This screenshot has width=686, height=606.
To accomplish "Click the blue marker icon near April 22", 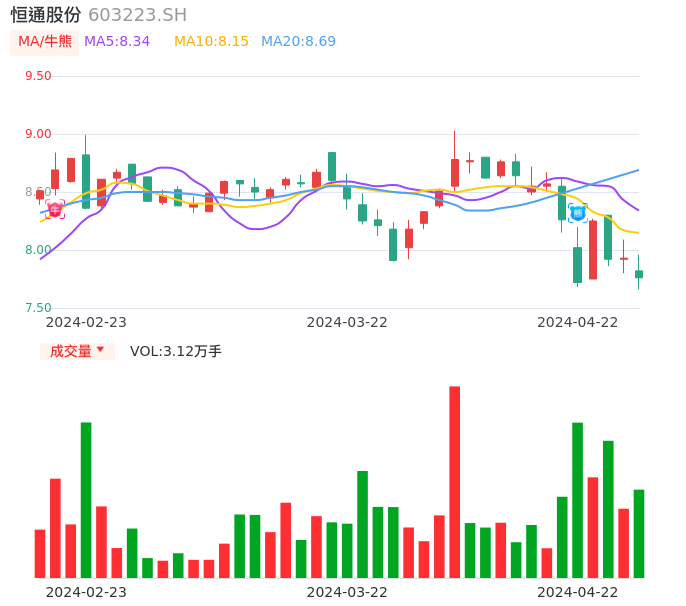I will click(577, 213).
